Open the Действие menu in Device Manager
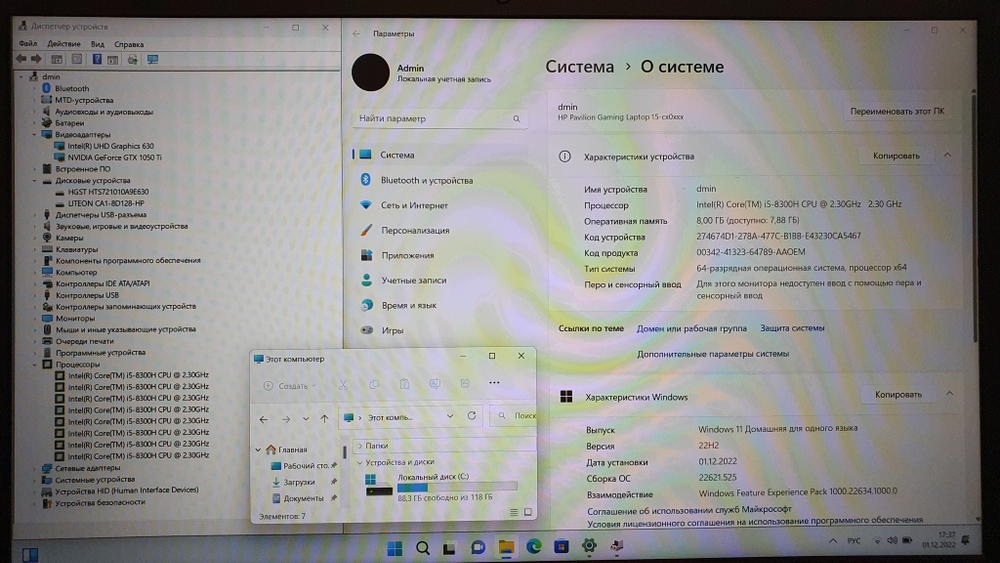 [x=64, y=44]
